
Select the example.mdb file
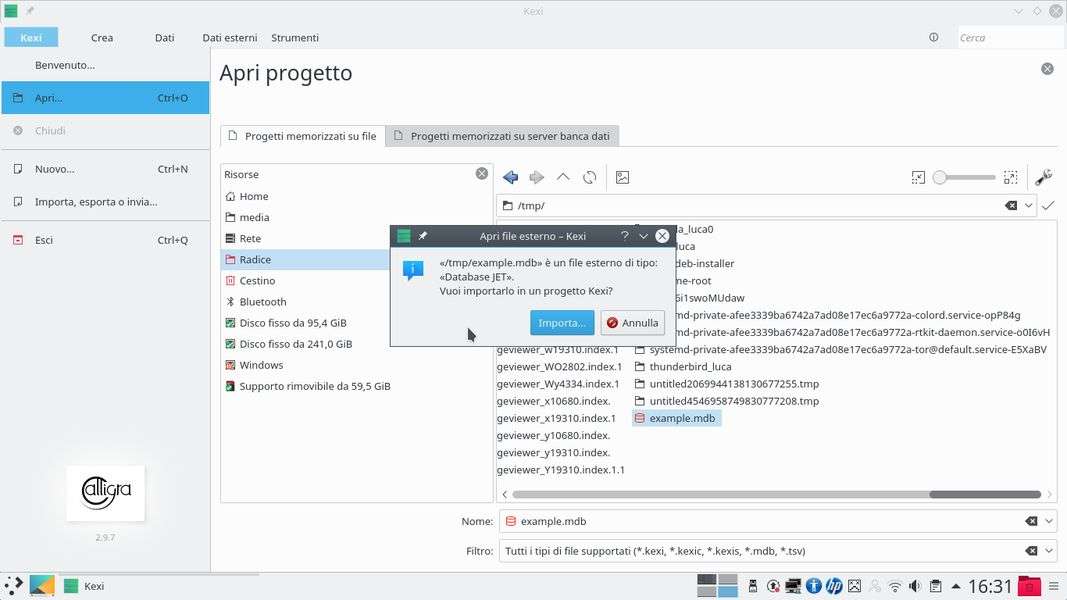click(676, 418)
